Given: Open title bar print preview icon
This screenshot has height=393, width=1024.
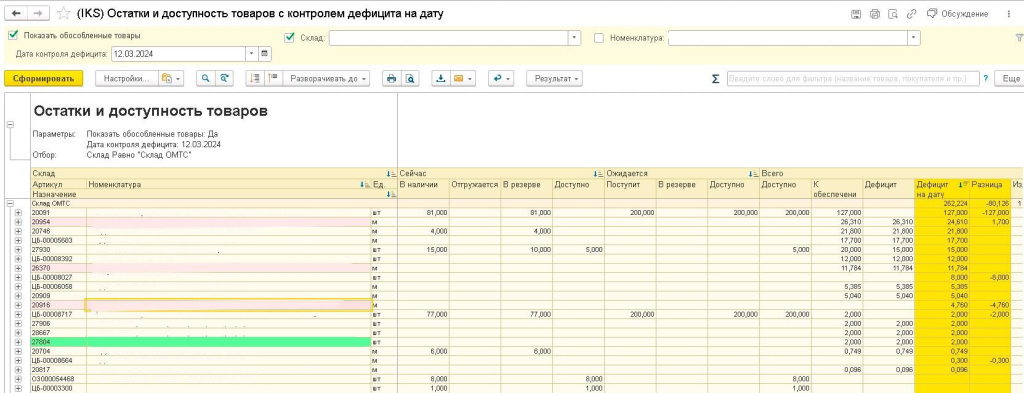Looking at the screenshot, I should [x=893, y=14].
